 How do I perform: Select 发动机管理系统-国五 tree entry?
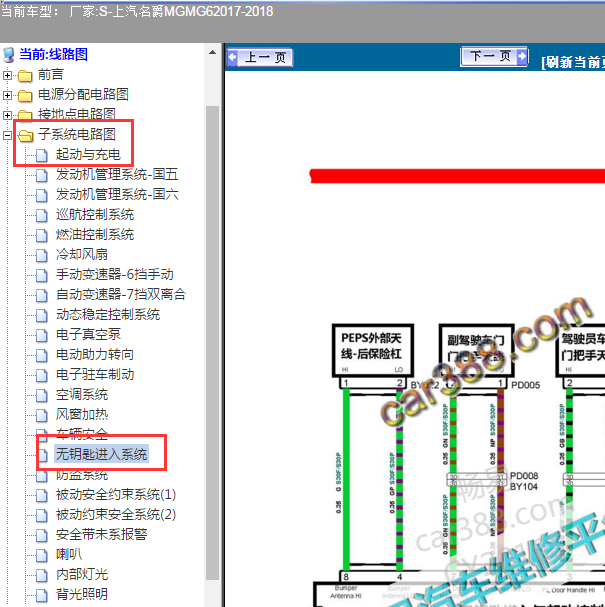[x=117, y=175]
